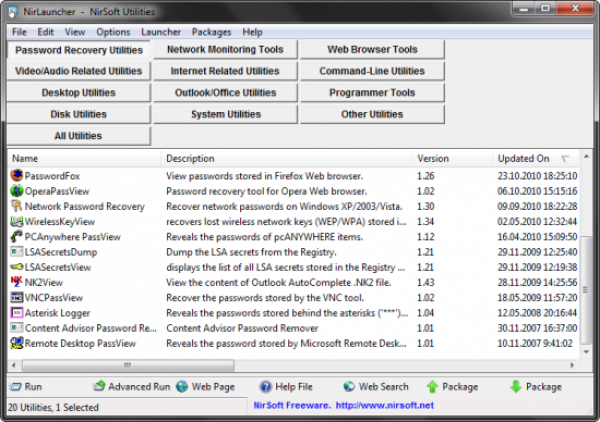Open the File menu
The width and height of the screenshot is (600, 422).
[19, 32]
